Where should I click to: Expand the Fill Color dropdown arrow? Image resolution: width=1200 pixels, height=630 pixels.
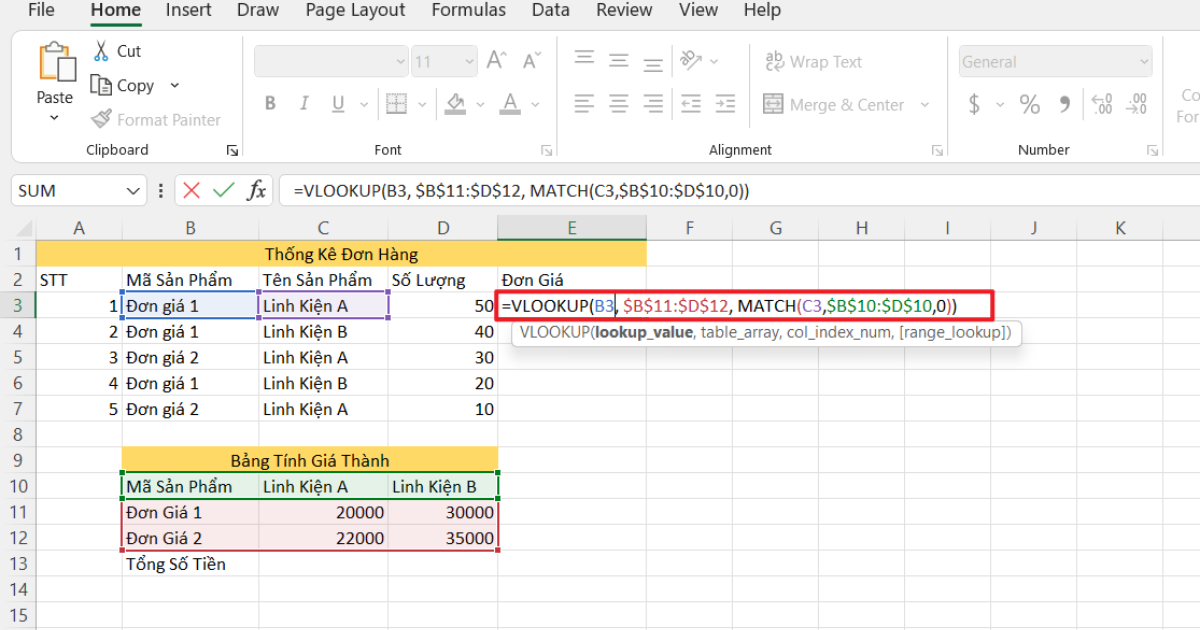482,104
